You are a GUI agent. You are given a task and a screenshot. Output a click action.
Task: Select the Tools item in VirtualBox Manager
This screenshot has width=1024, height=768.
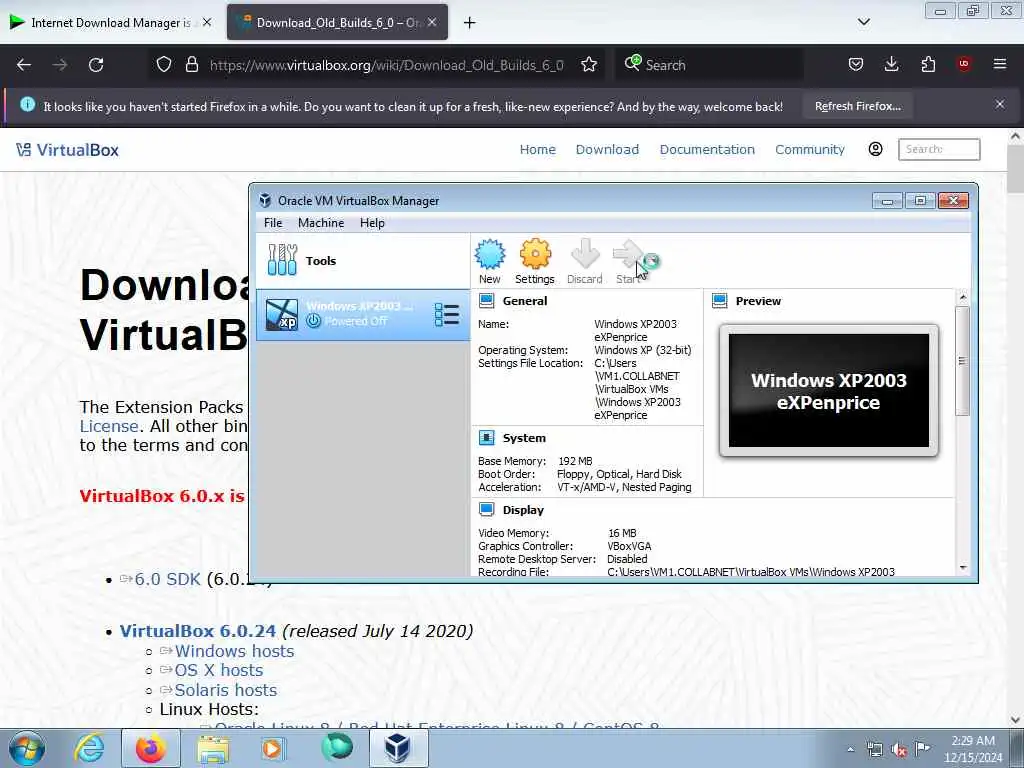[362, 261]
